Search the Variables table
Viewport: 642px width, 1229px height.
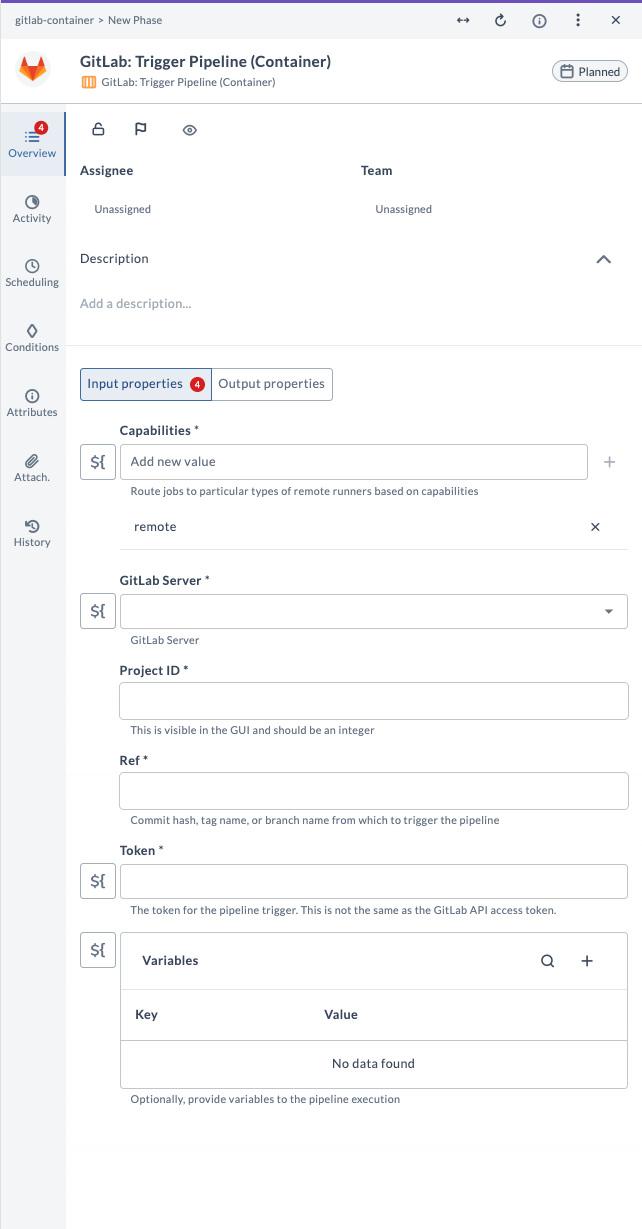[547, 961]
